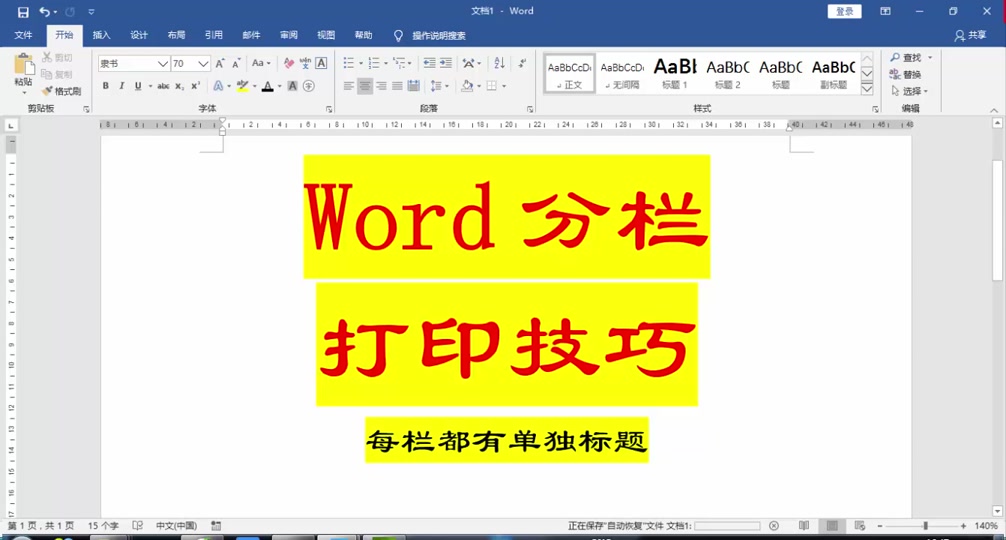Click the zoom slider handle in the status bar

(x=925, y=526)
